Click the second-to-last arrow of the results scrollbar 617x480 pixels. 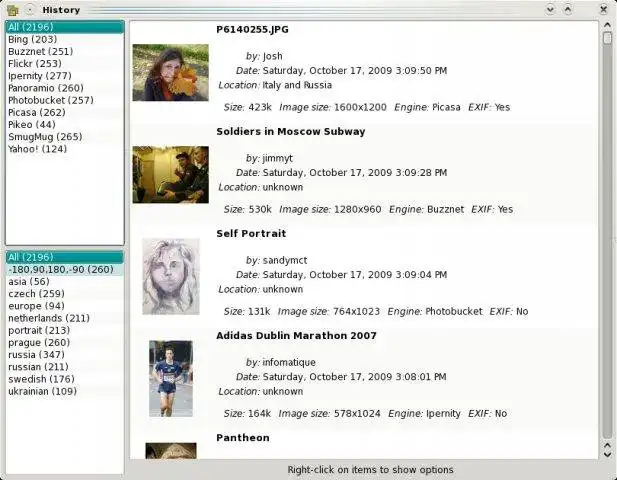click(607, 446)
